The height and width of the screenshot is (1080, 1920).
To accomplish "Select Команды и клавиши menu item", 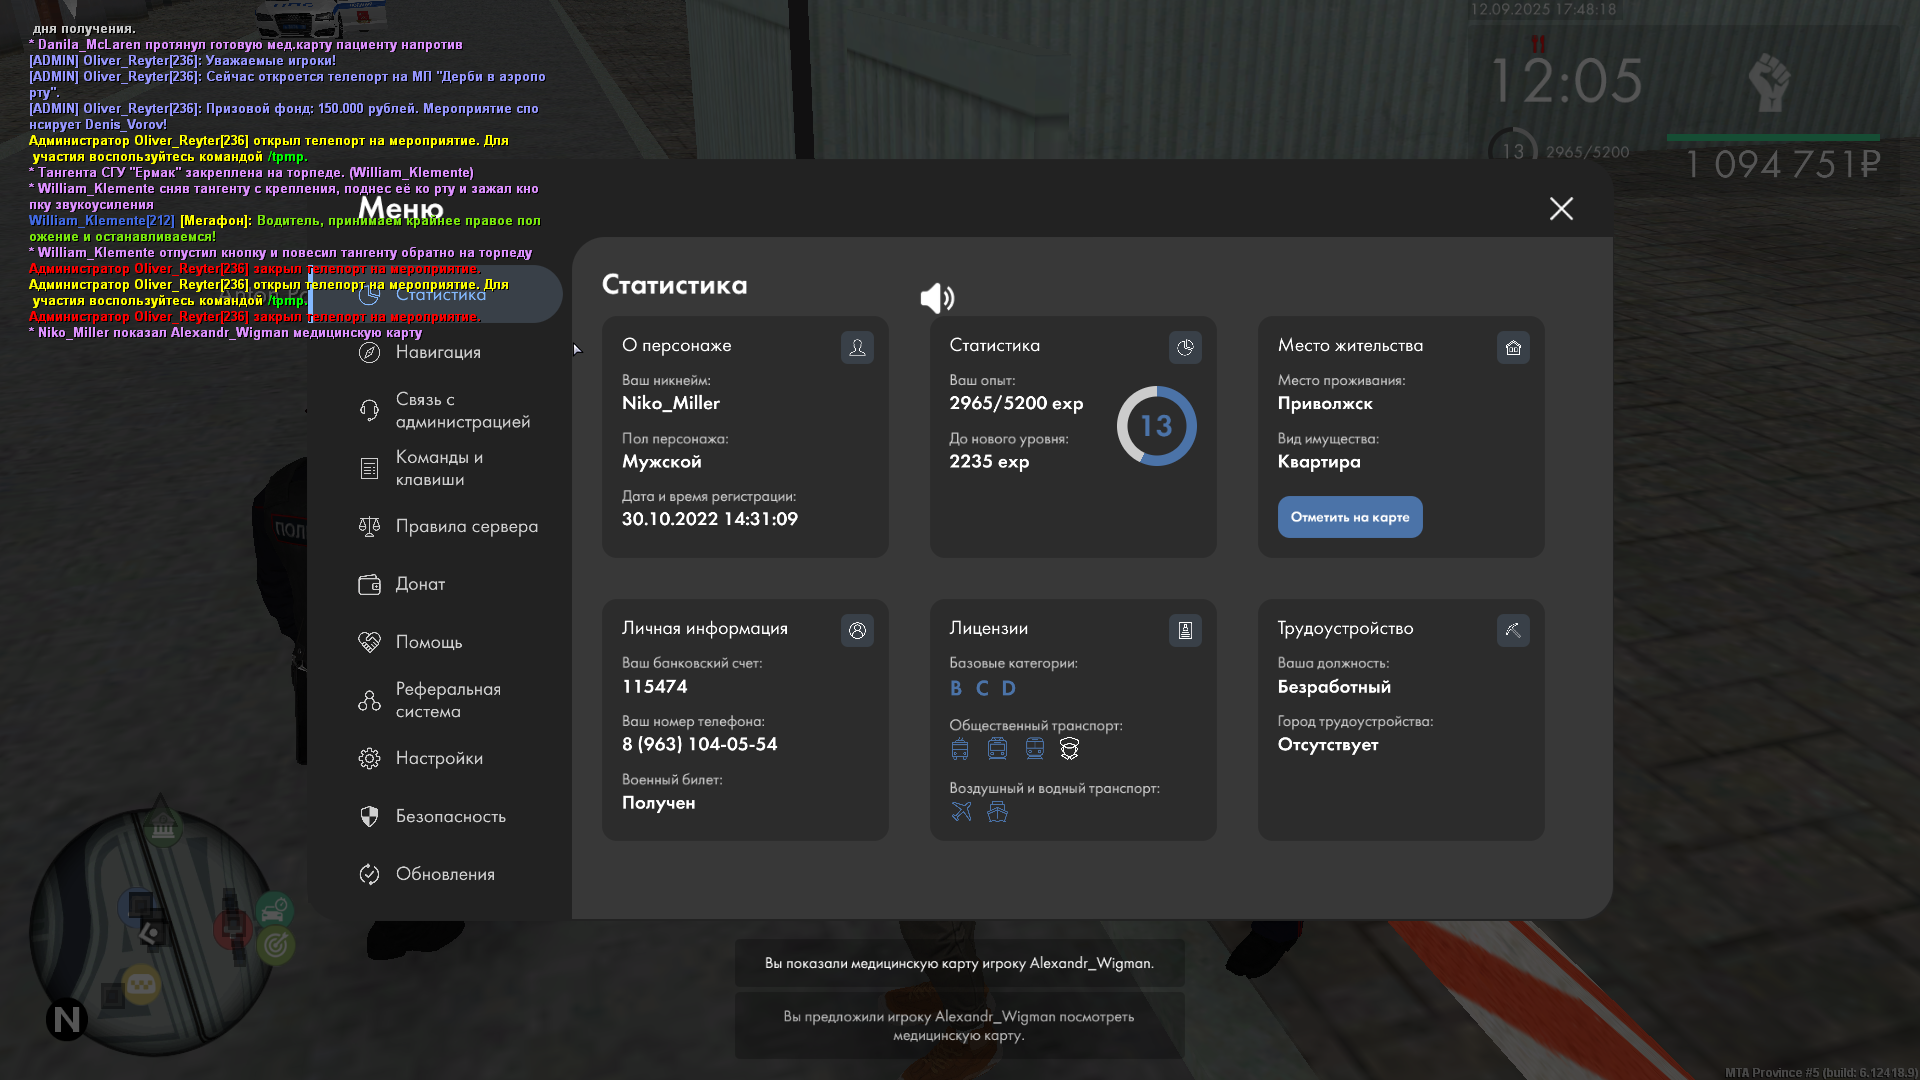I will (x=438, y=468).
